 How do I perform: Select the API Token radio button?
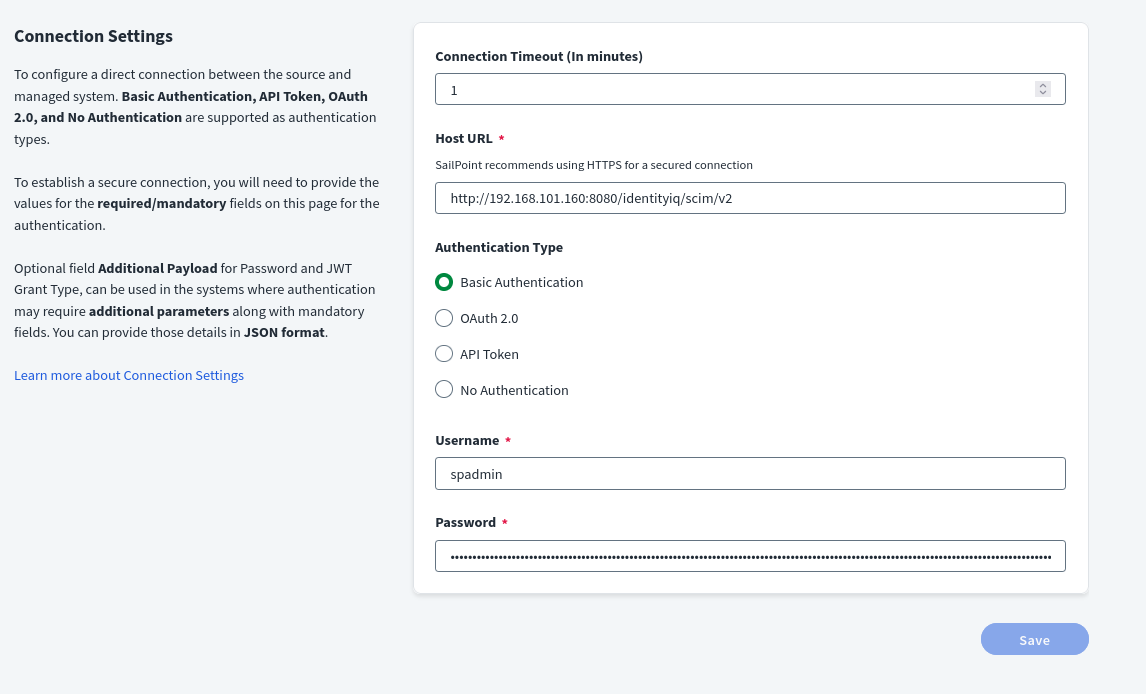point(444,354)
